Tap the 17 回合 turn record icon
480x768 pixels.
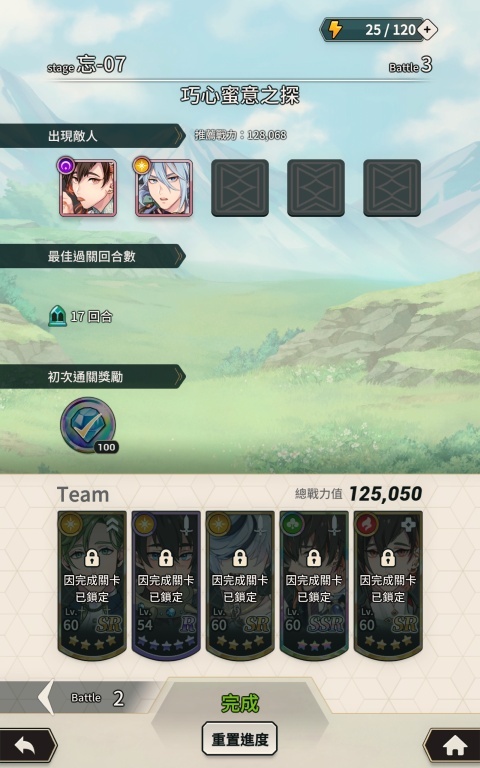coord(57,316)
